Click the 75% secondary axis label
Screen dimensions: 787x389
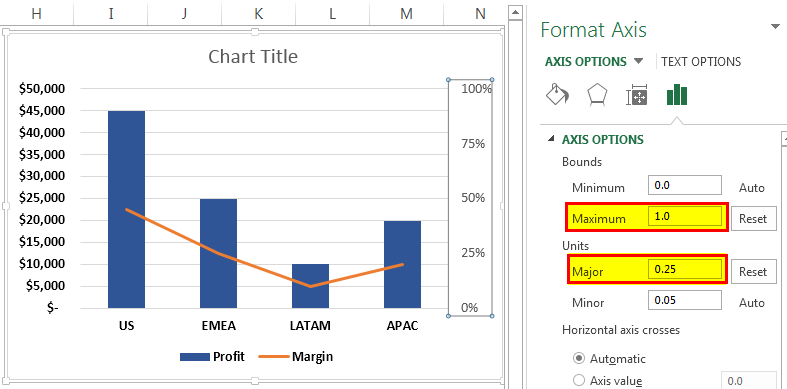pos(473,144)
